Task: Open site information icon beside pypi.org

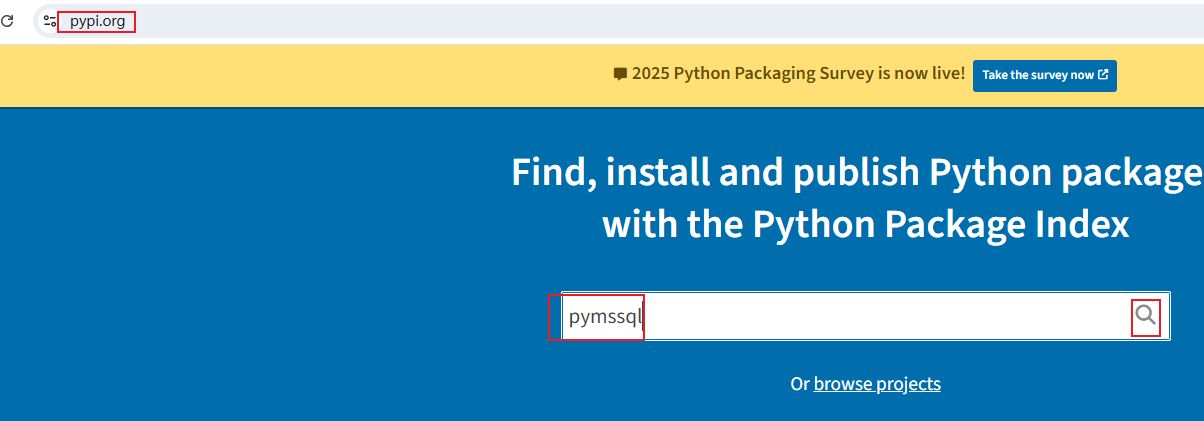Action: tap(50, 20)
